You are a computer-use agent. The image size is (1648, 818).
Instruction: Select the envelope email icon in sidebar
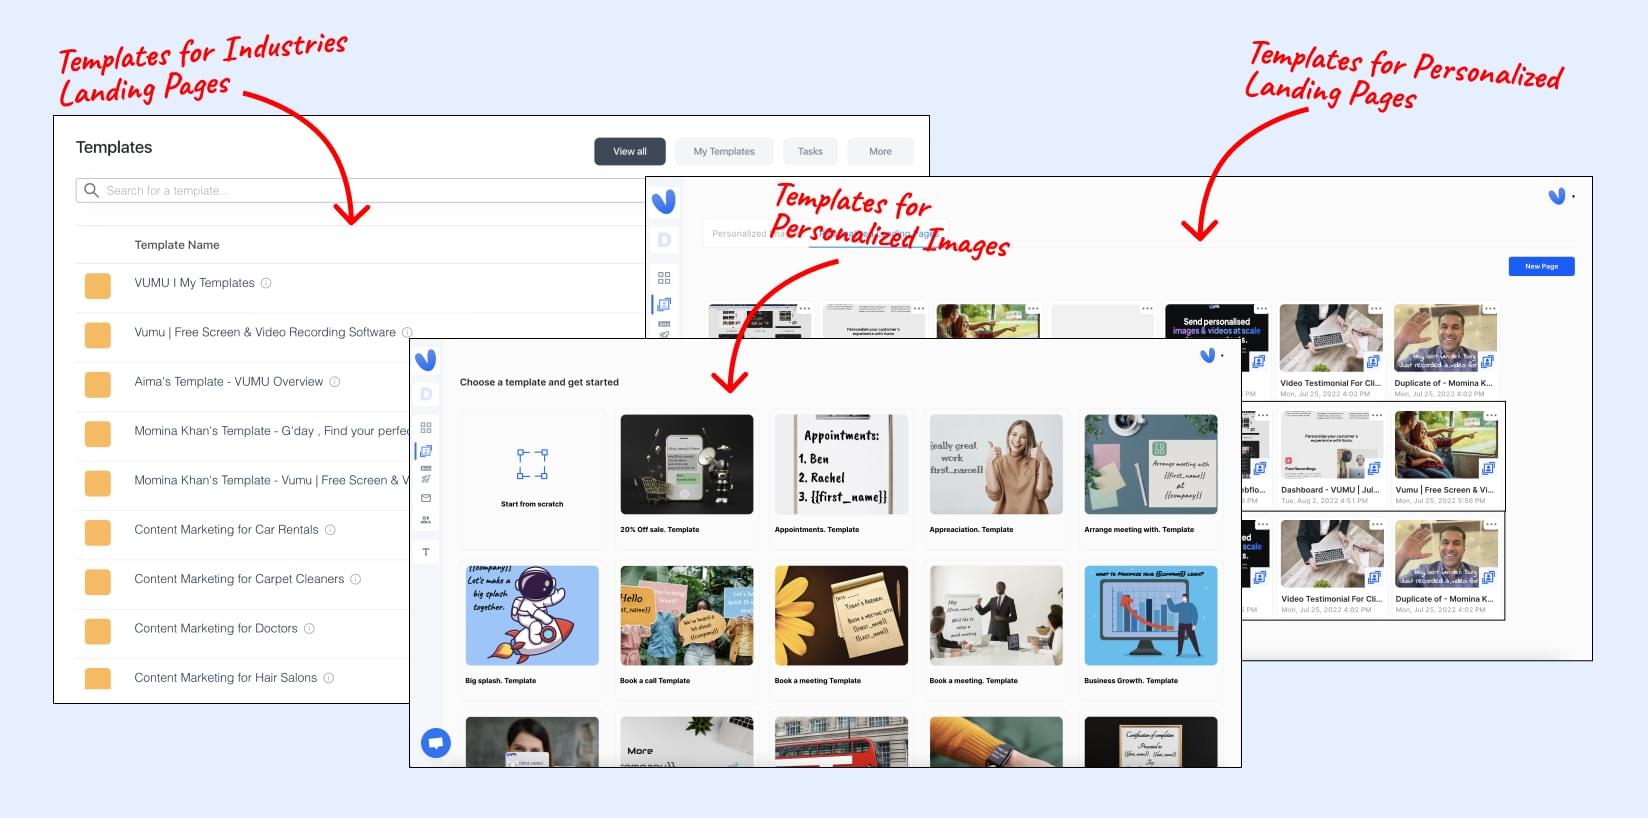[x=426, y=498]
